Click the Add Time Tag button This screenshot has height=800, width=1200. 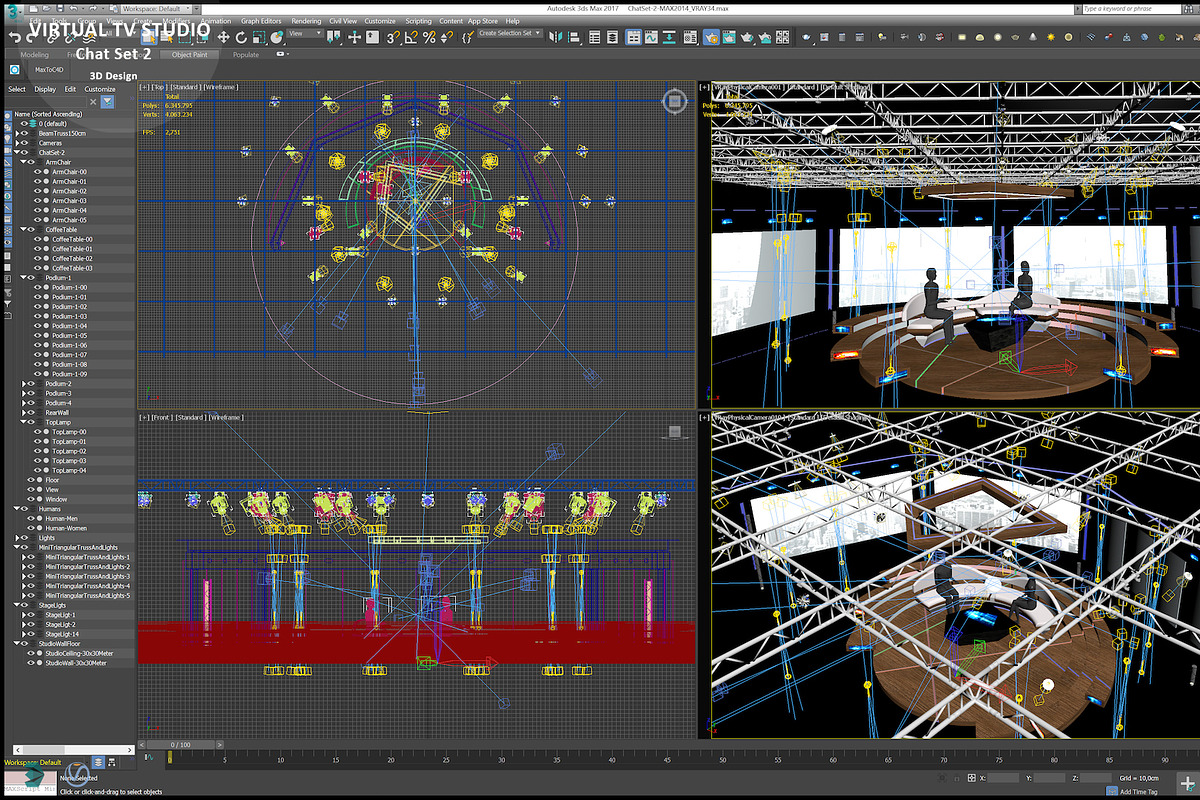point(1142,791)
